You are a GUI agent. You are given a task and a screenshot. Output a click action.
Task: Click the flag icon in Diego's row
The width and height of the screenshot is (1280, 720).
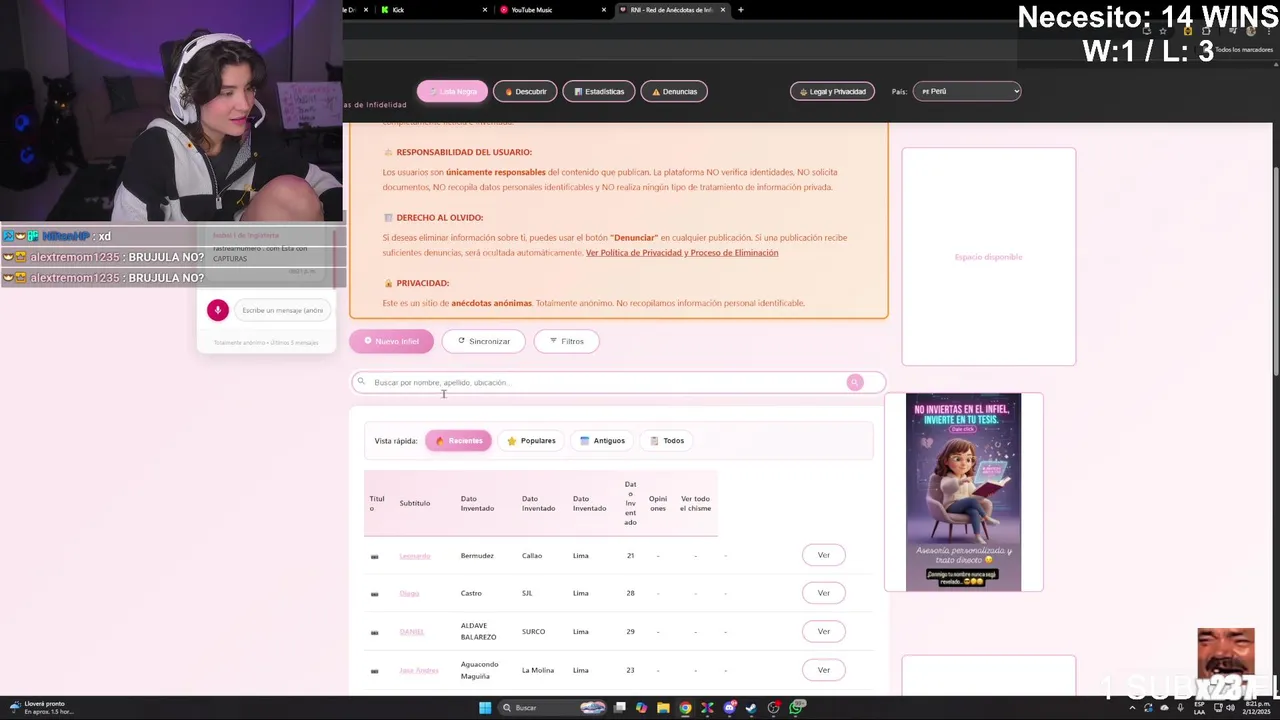pos(374,594)
